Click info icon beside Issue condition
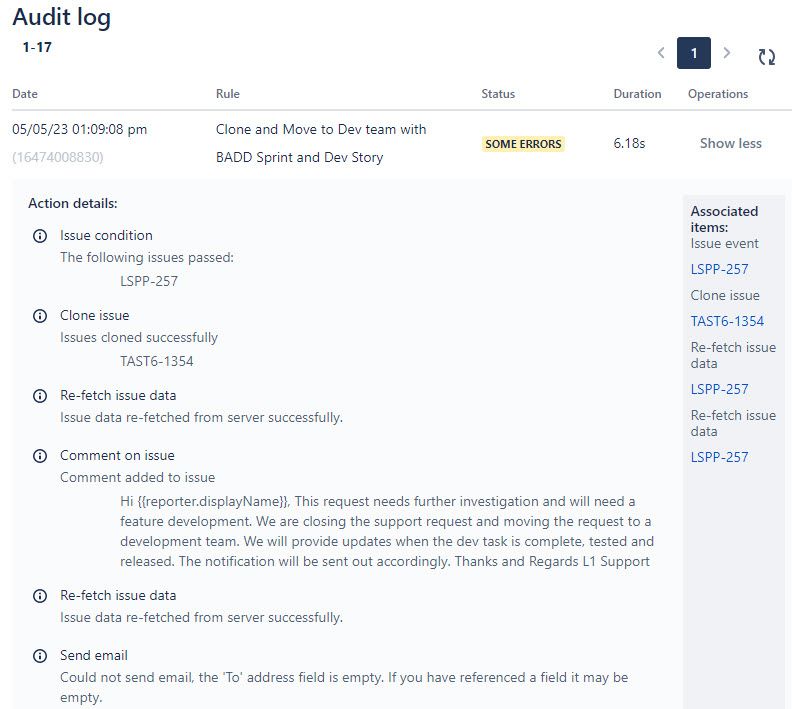The image size is (792, 709). tap(40, 236)
